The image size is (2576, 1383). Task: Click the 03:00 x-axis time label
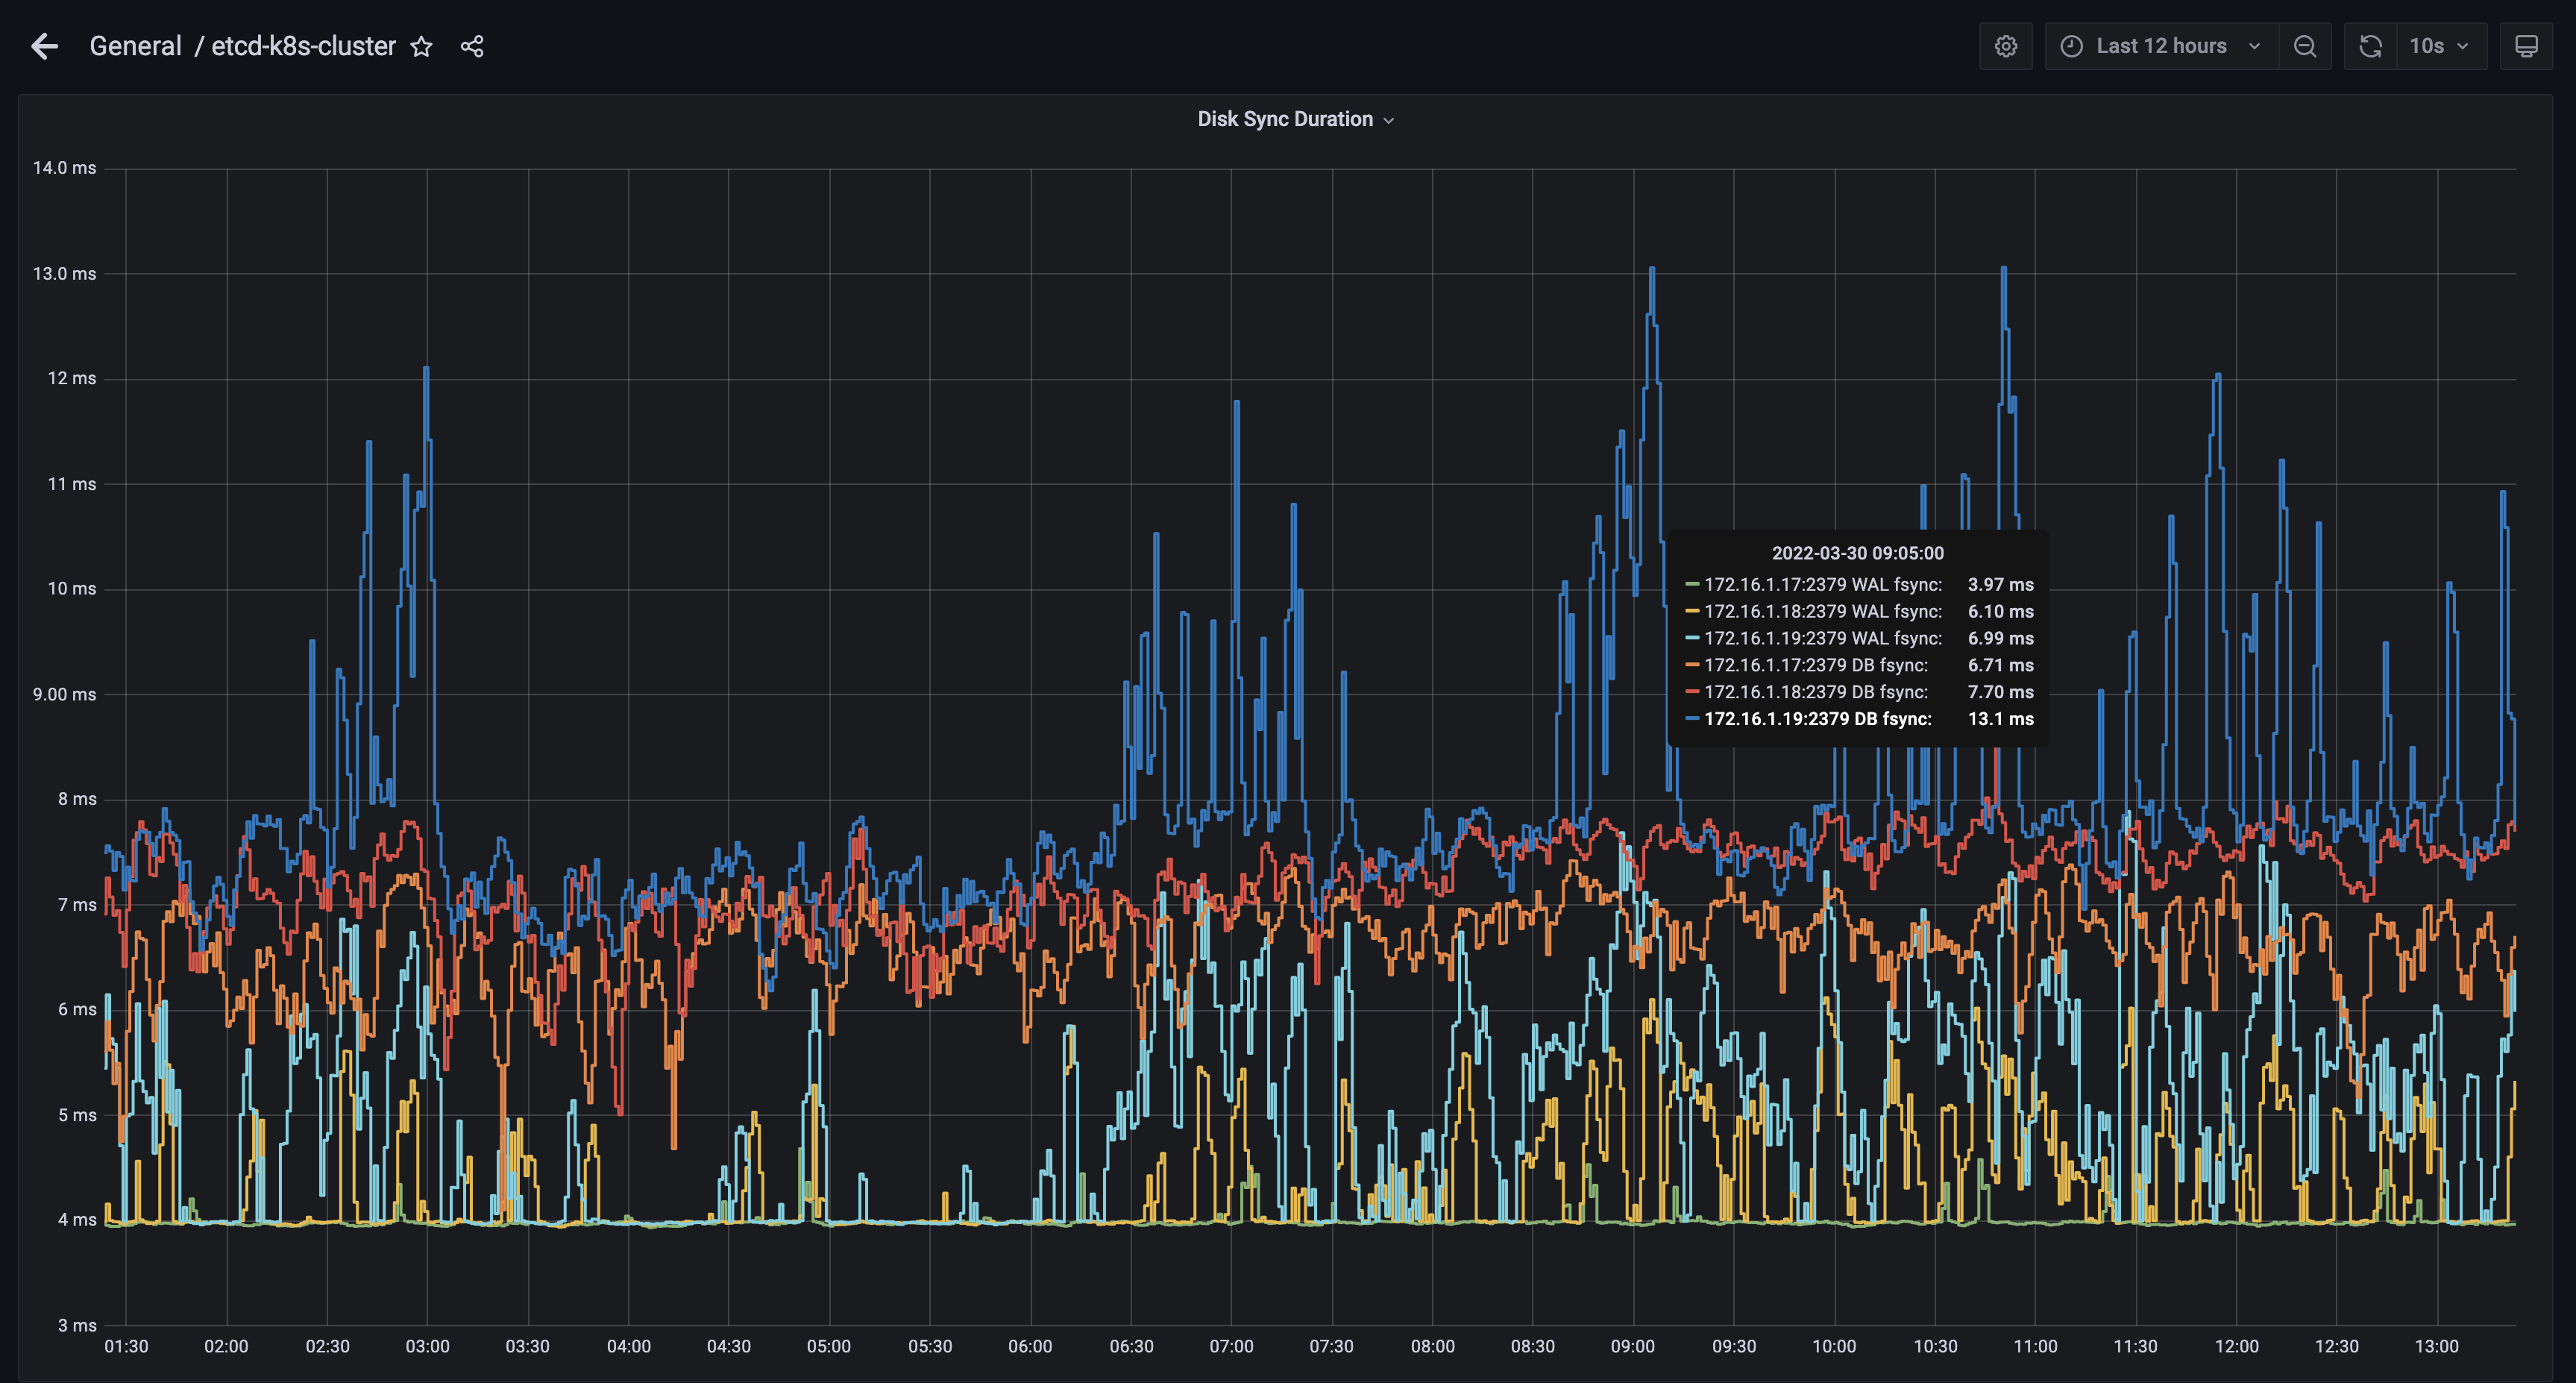[x=427, y=1346]
